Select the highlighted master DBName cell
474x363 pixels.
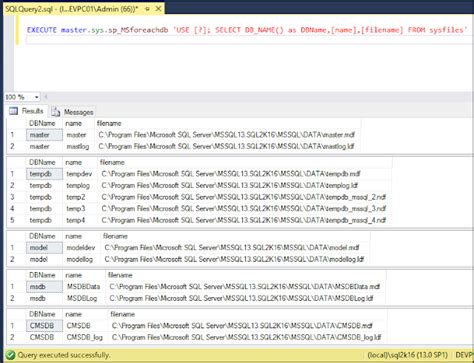tap(44, 135)
